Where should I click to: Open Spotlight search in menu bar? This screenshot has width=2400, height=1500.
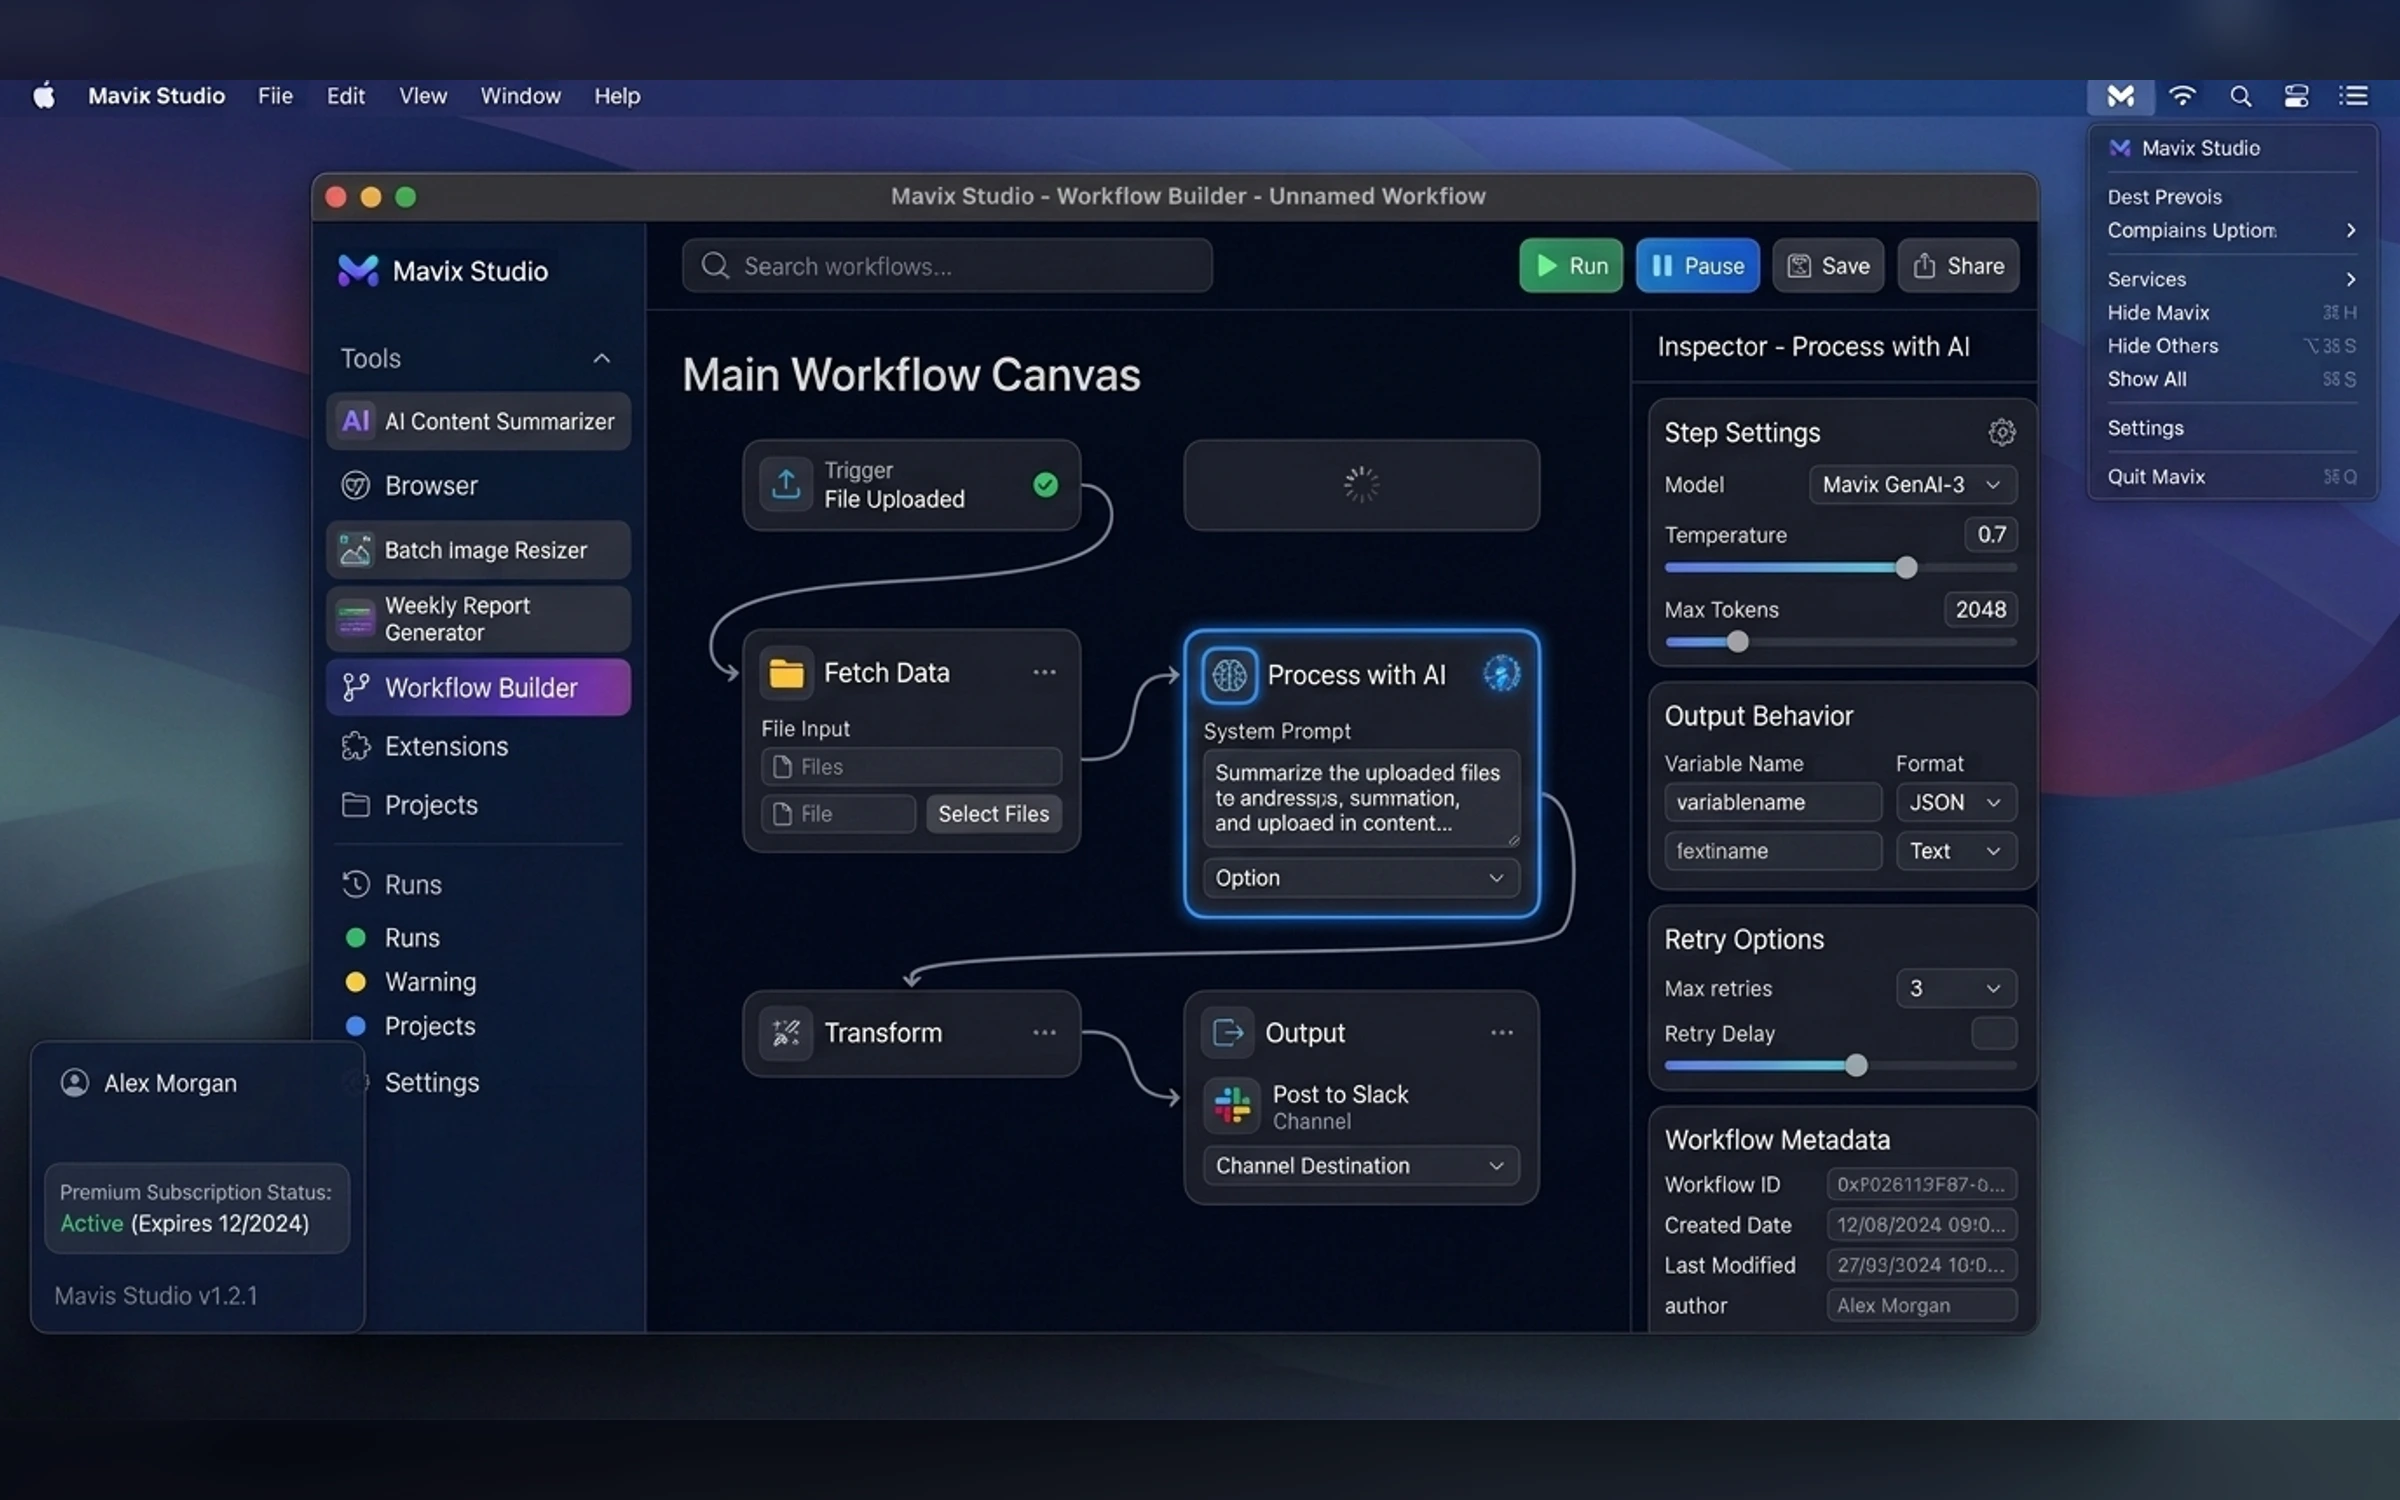pyautogui.click(x=2240, y=96)
